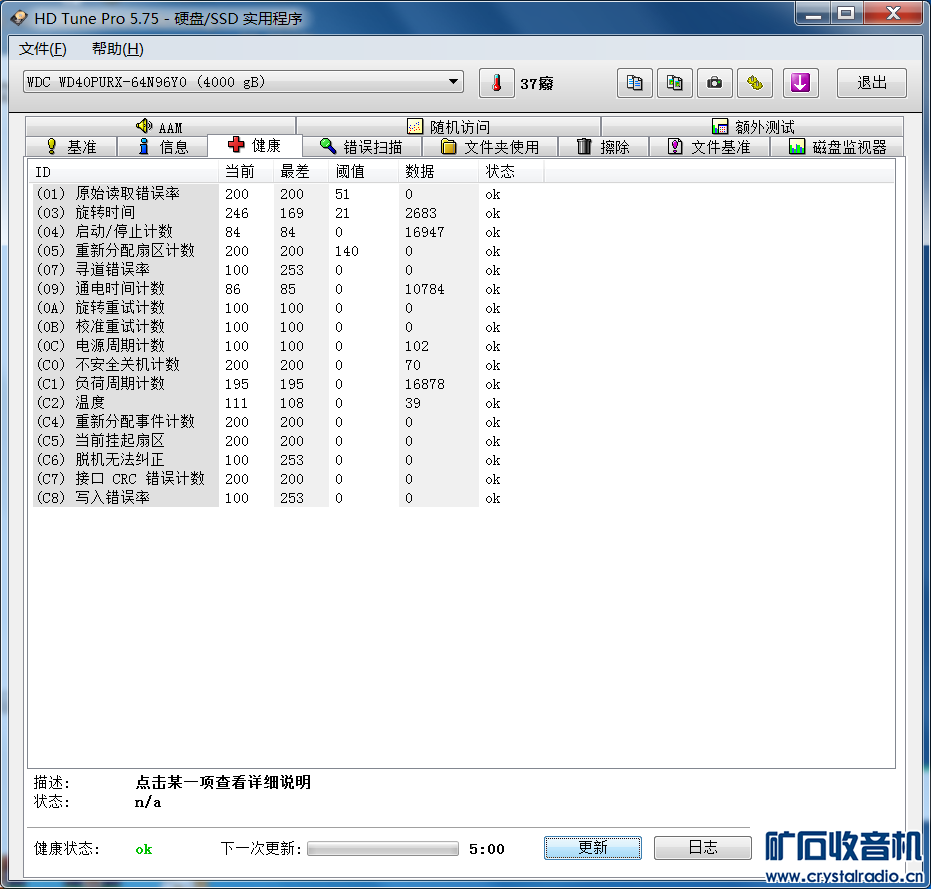Click the data value 16947
Screen dimensions: 931x889
click(425, 232)
